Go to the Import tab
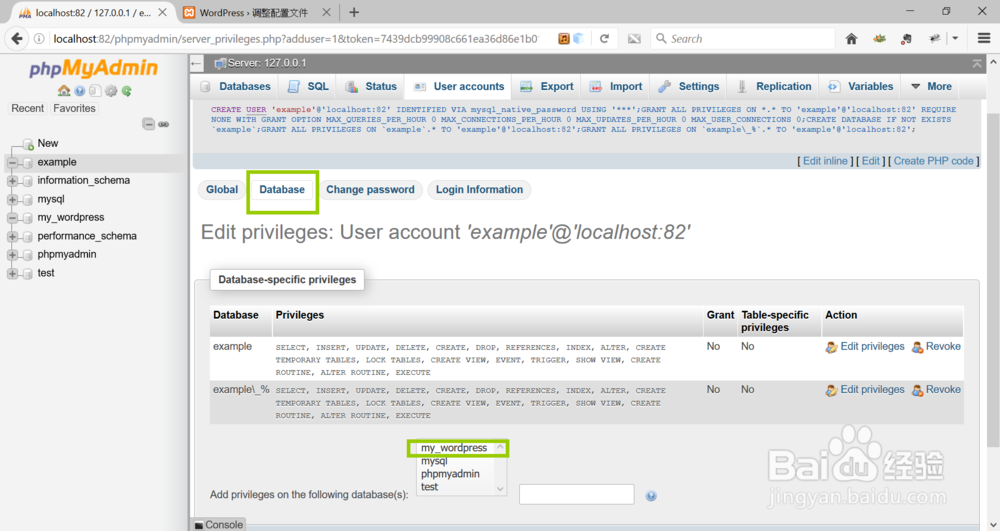Screen dimensions: 1000x531 click(x=616, y=87)
